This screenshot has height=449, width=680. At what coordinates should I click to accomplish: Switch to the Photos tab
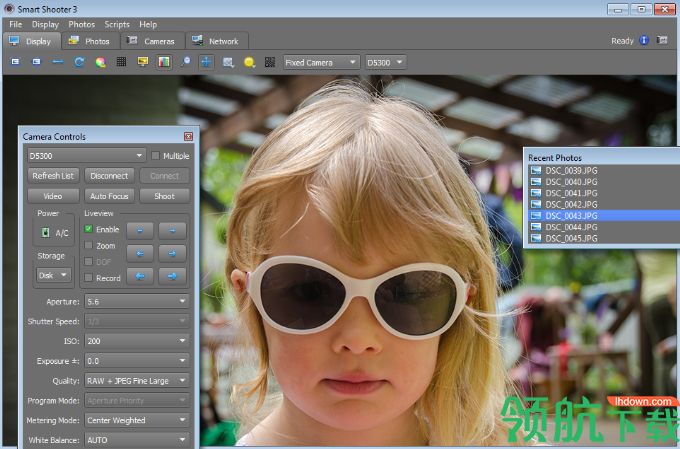click(x=90, y=41)
